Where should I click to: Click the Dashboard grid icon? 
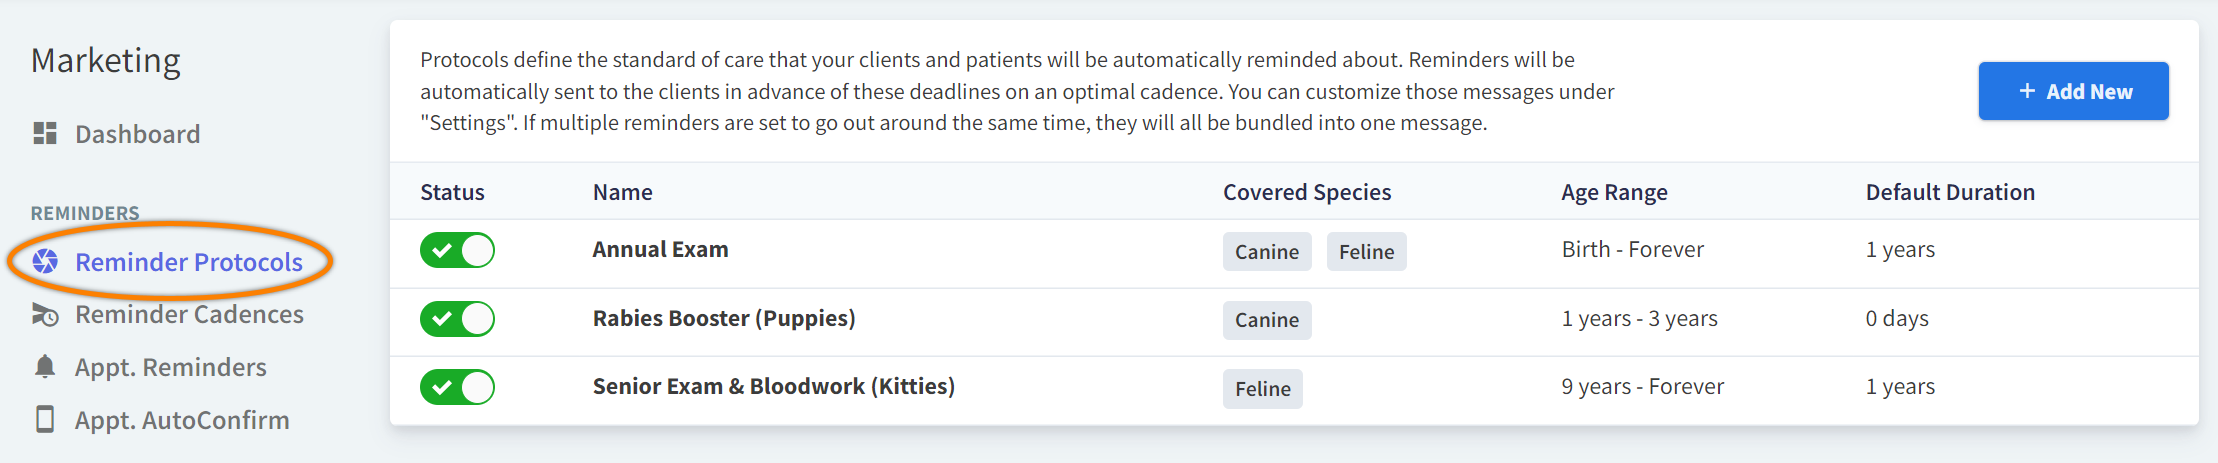[45, 134]
